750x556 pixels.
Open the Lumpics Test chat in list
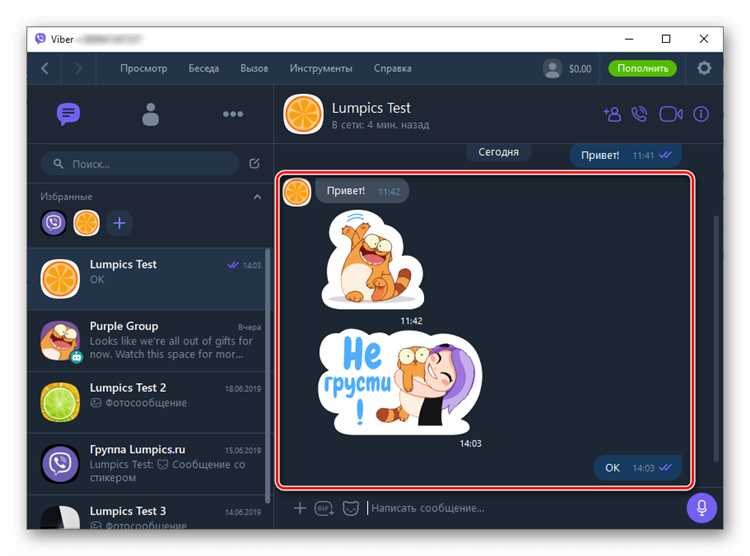(148, 279)
